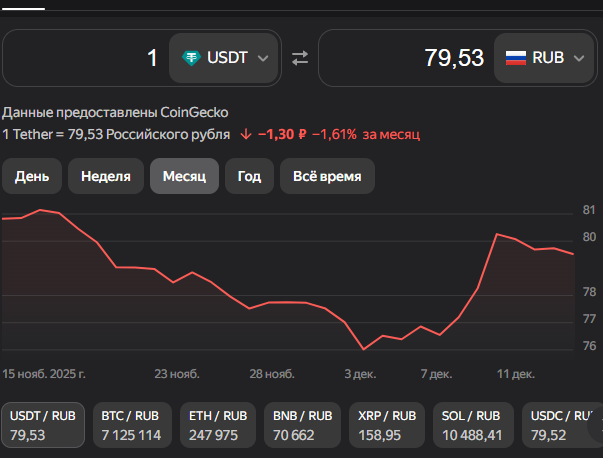603x458 pixels.
Task: Select the ETH / RUB pair chip
Action: (x=217, y=425)
